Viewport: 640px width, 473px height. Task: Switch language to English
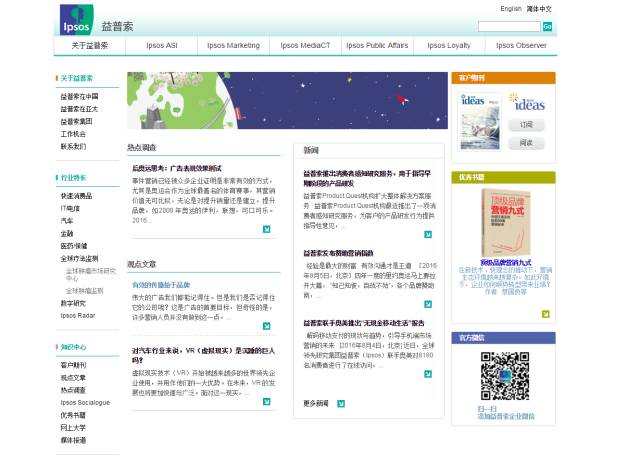click(511, 9)
